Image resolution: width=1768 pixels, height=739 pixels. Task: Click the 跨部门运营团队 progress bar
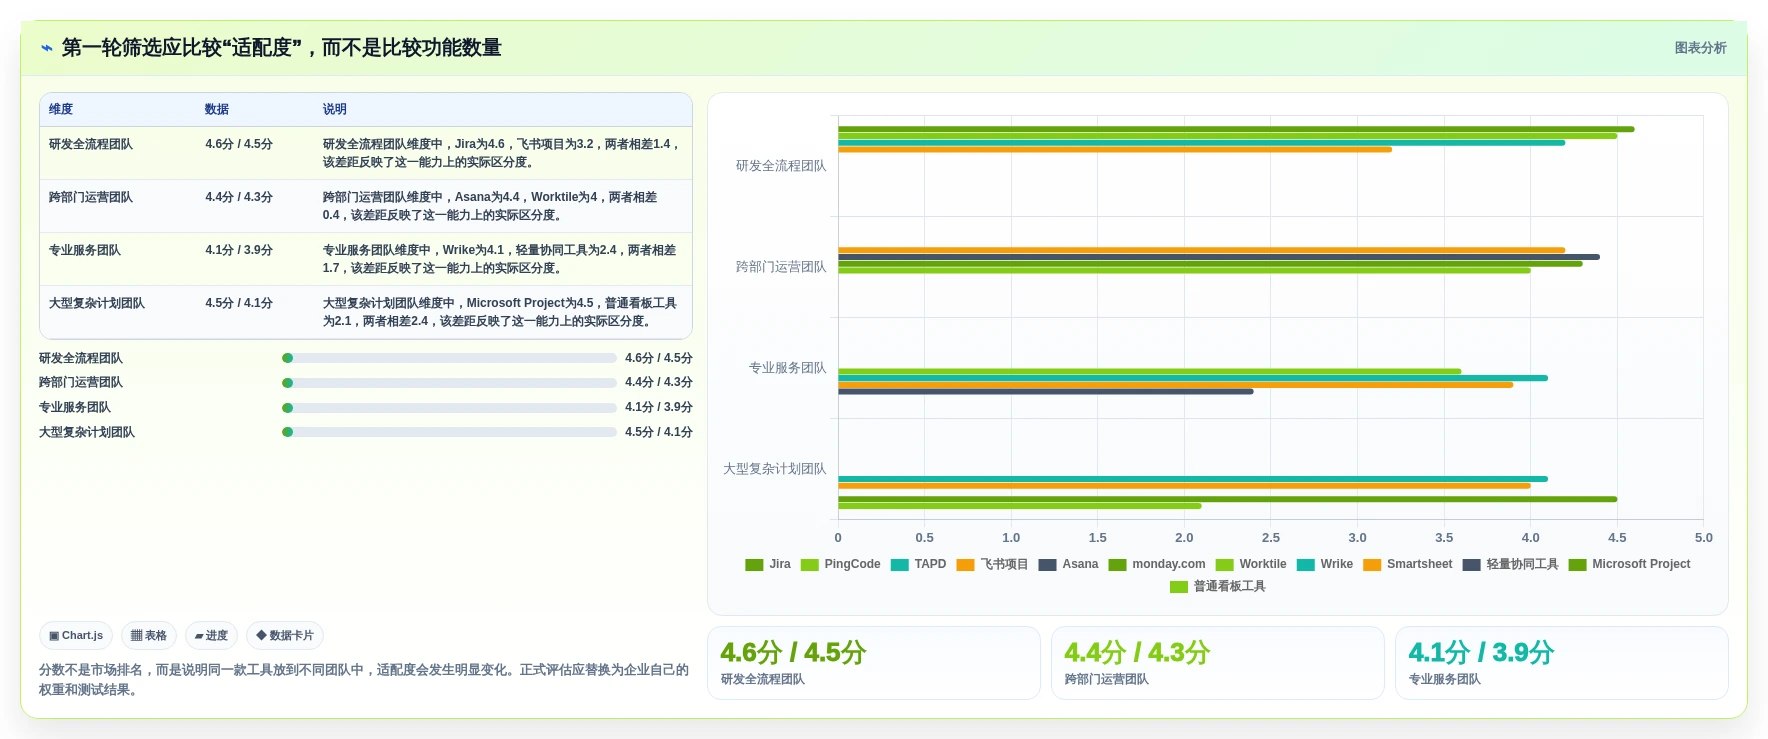click(x=449, y=383)
